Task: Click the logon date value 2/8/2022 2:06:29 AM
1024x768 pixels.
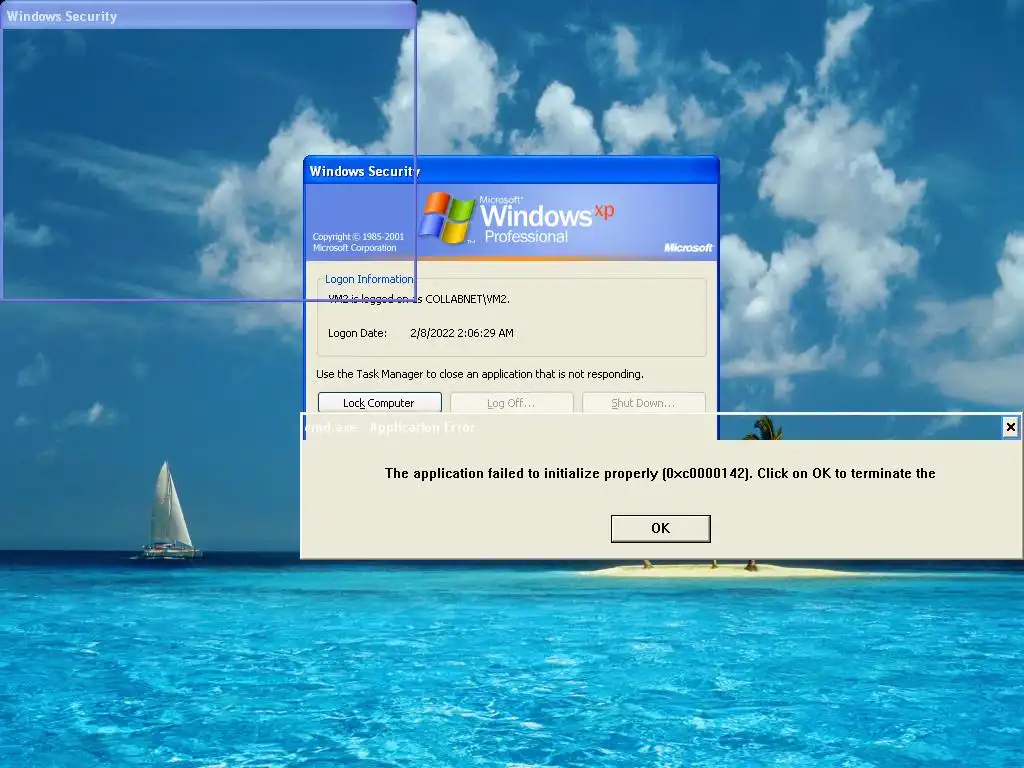Action: point(462,333)
